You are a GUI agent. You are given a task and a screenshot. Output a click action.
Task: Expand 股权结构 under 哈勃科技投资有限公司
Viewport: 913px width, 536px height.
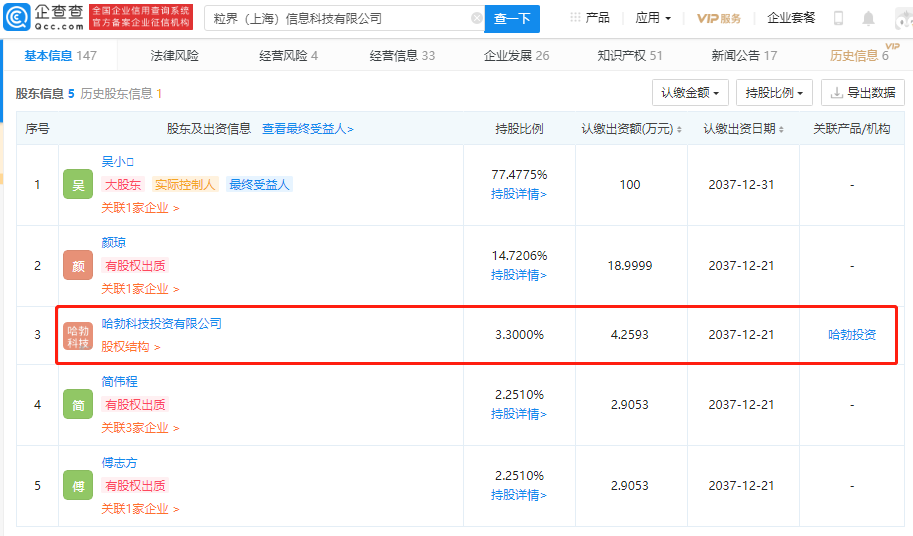(x=131, y=347)
